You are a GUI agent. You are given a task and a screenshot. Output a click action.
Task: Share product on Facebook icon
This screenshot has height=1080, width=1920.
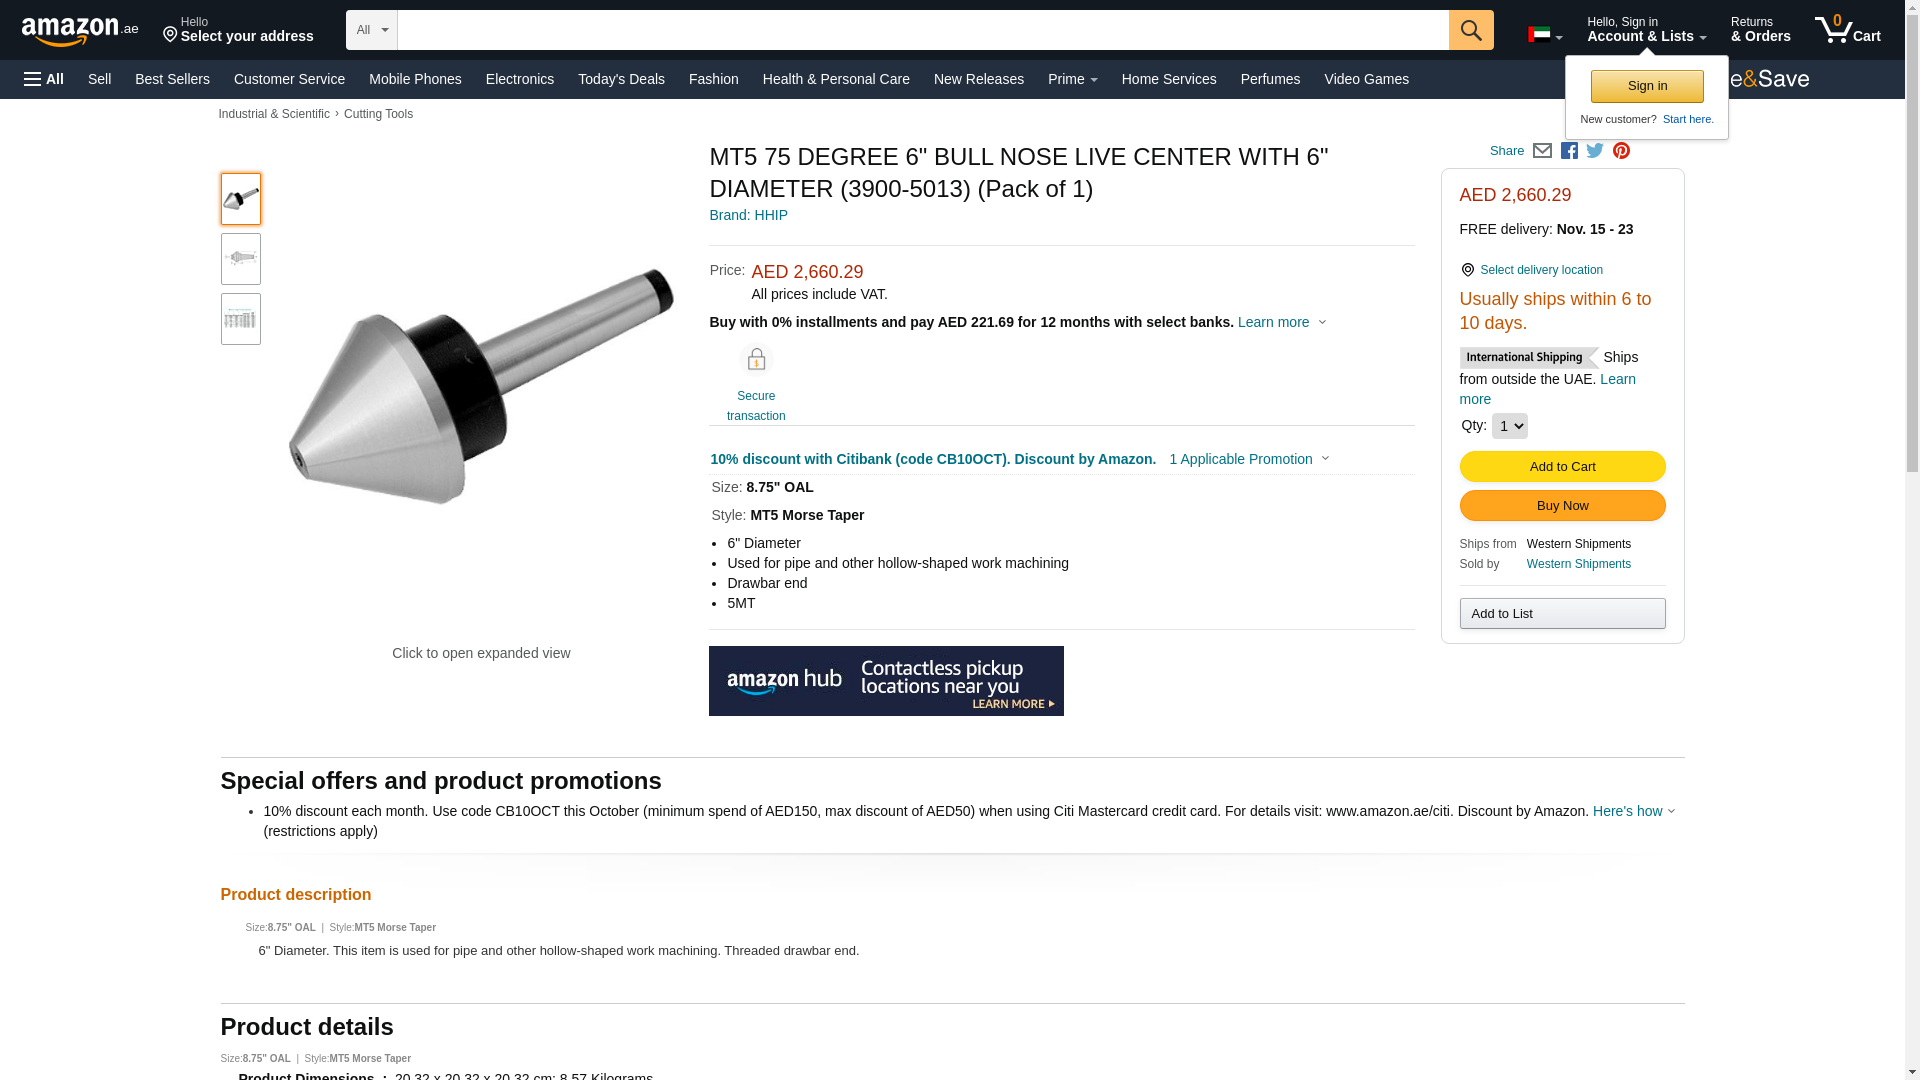1569,151
